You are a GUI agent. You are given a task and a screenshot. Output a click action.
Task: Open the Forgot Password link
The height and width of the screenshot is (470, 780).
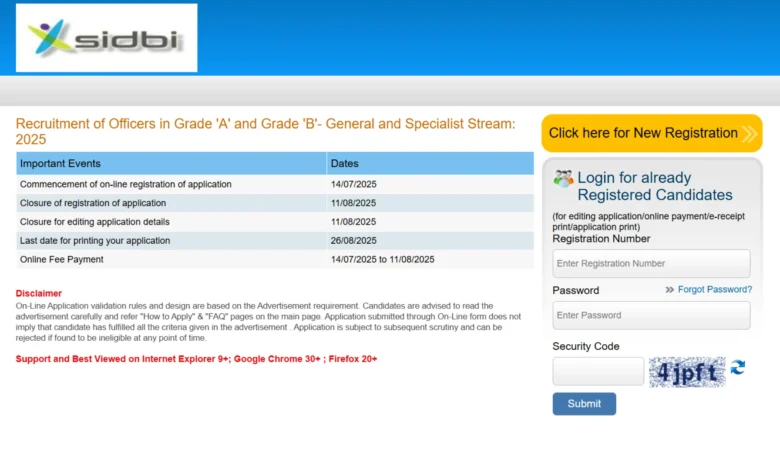[x=715, y=289]
